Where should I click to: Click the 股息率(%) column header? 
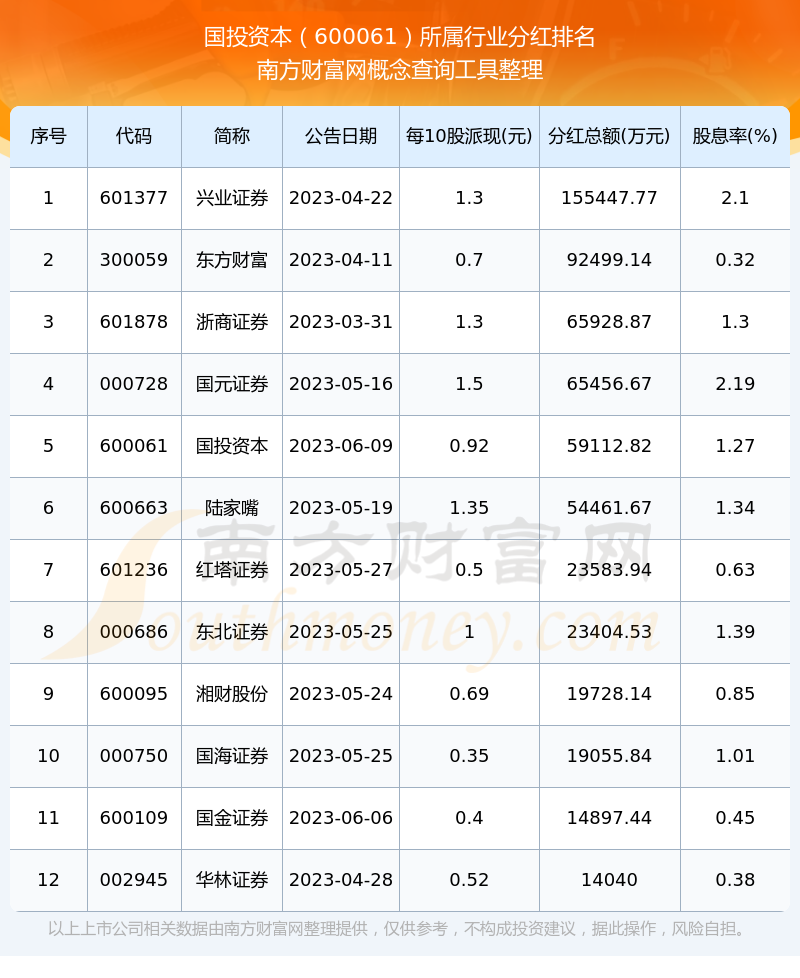[x=735, y=136]
